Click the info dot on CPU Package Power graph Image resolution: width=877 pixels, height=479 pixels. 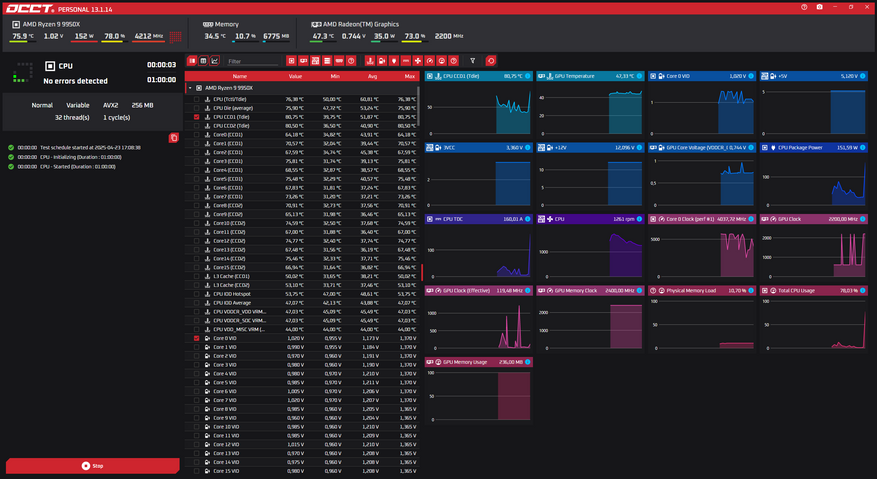(x=862, y=148)
